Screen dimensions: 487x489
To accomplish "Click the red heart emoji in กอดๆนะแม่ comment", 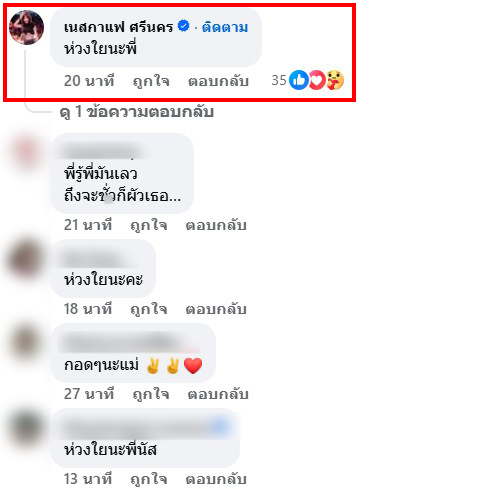I will [x=193, y=365].
